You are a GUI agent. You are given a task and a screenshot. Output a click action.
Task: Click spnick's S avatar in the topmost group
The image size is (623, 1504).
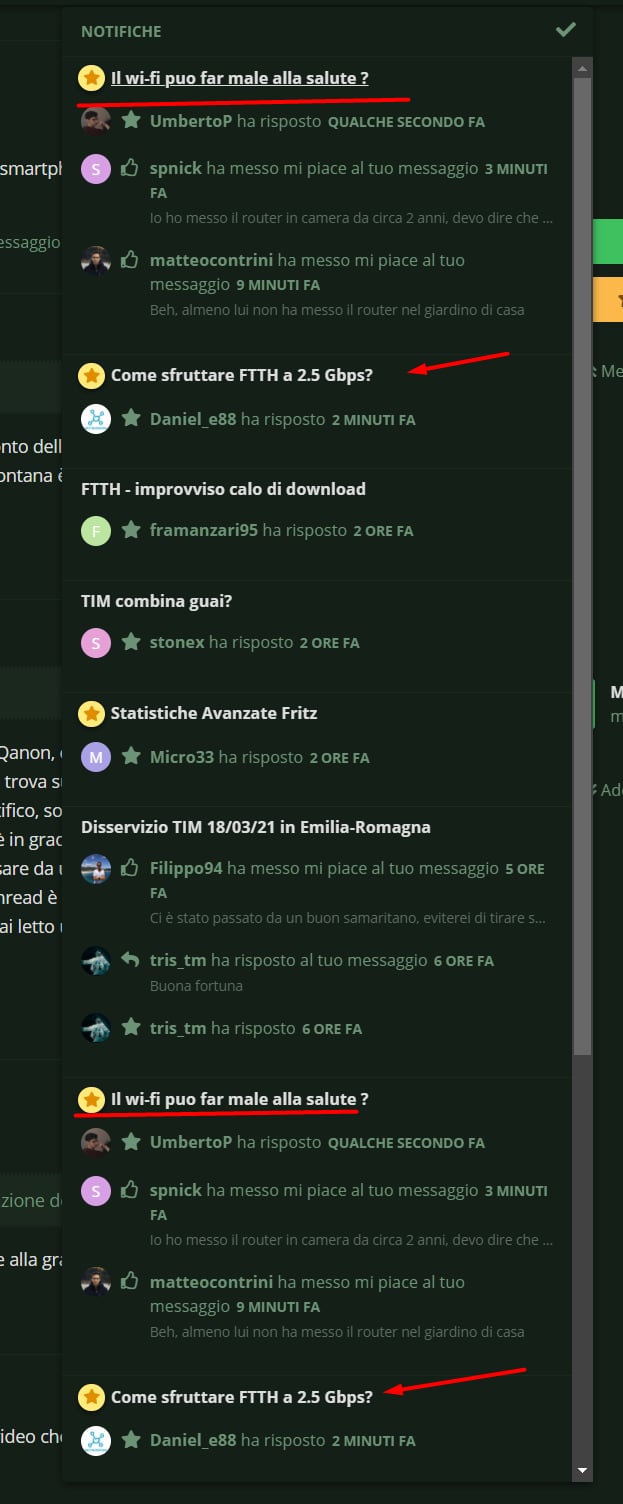pos(96,169)
